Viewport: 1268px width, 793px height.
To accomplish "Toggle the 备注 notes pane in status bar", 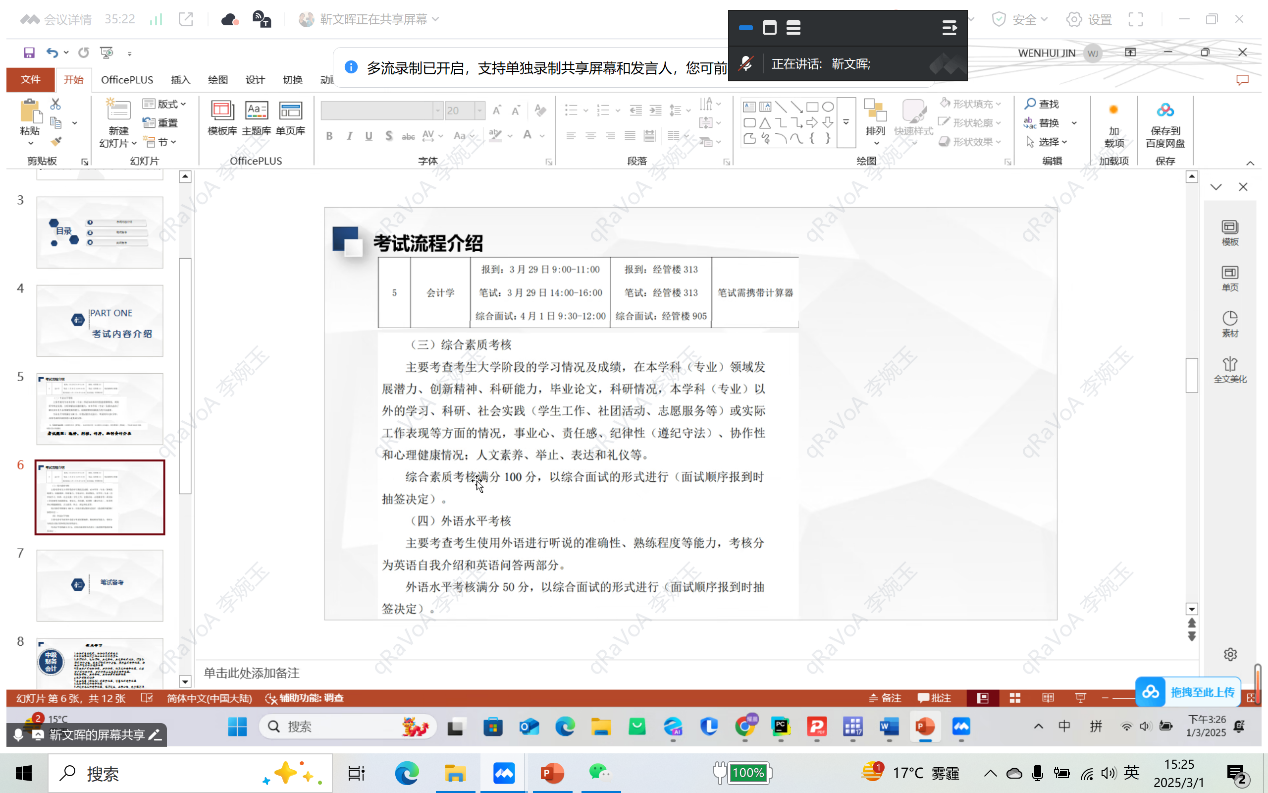I will 885,698.
